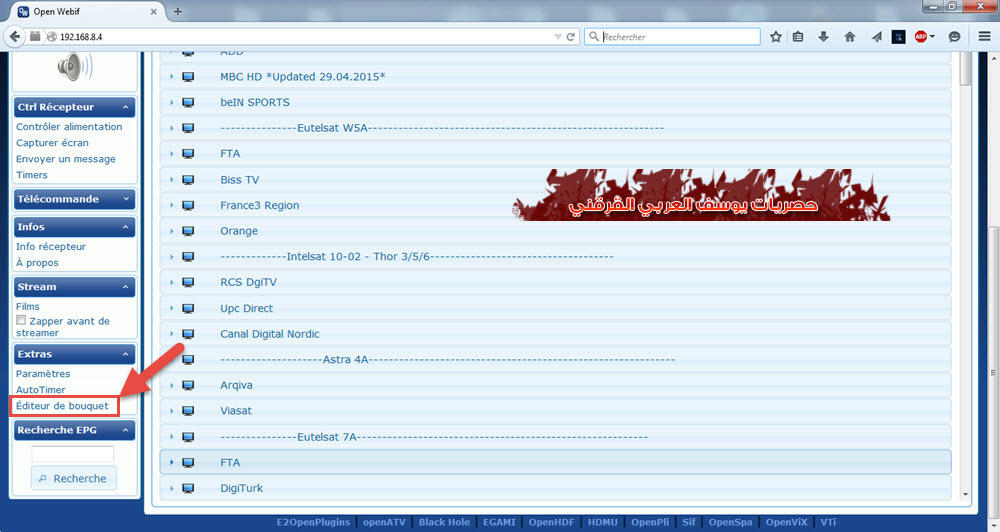1000x532 pixels.
Task: Open AutoTimer link
Action: click(x=41, y=390)
